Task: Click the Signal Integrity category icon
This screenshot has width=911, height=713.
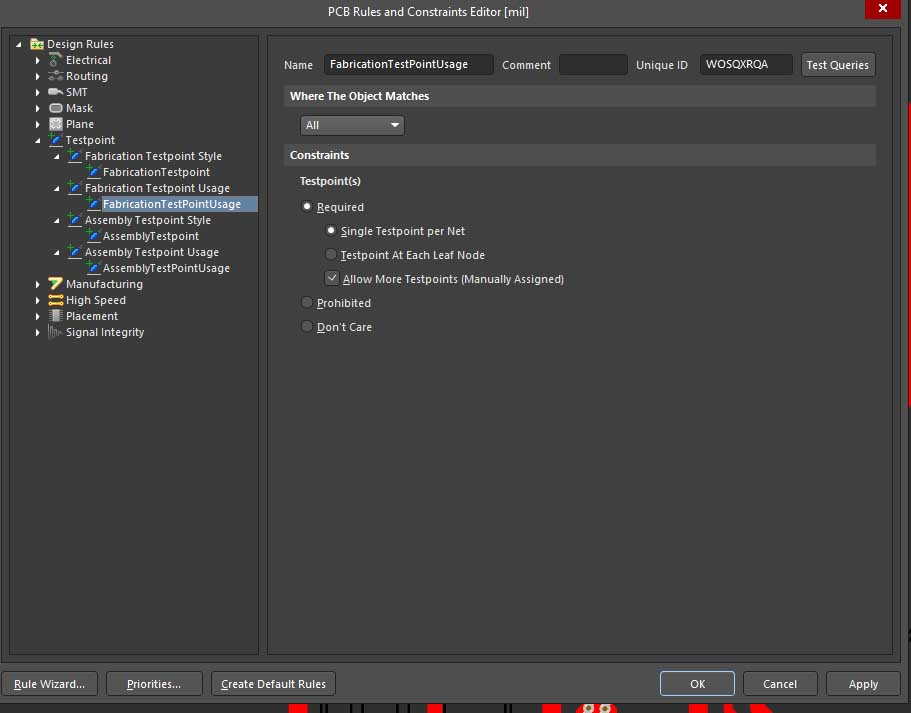Action: (x=56, y=332)
